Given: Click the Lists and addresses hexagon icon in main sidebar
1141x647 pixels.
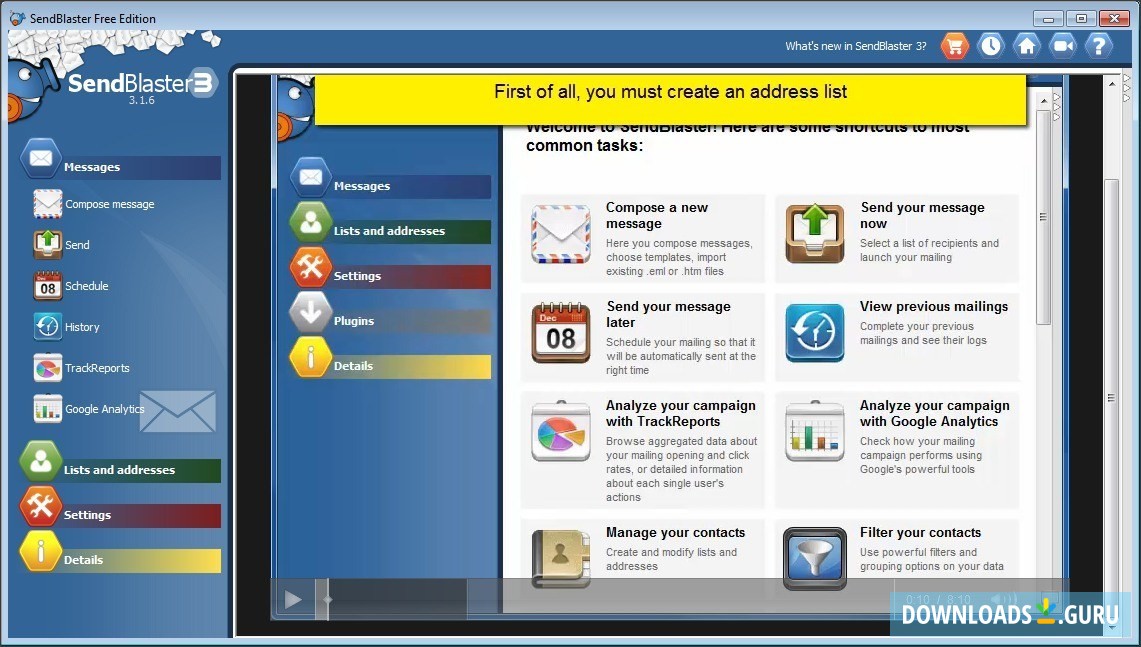Looking at the screenshot, I should coord(41,461).
